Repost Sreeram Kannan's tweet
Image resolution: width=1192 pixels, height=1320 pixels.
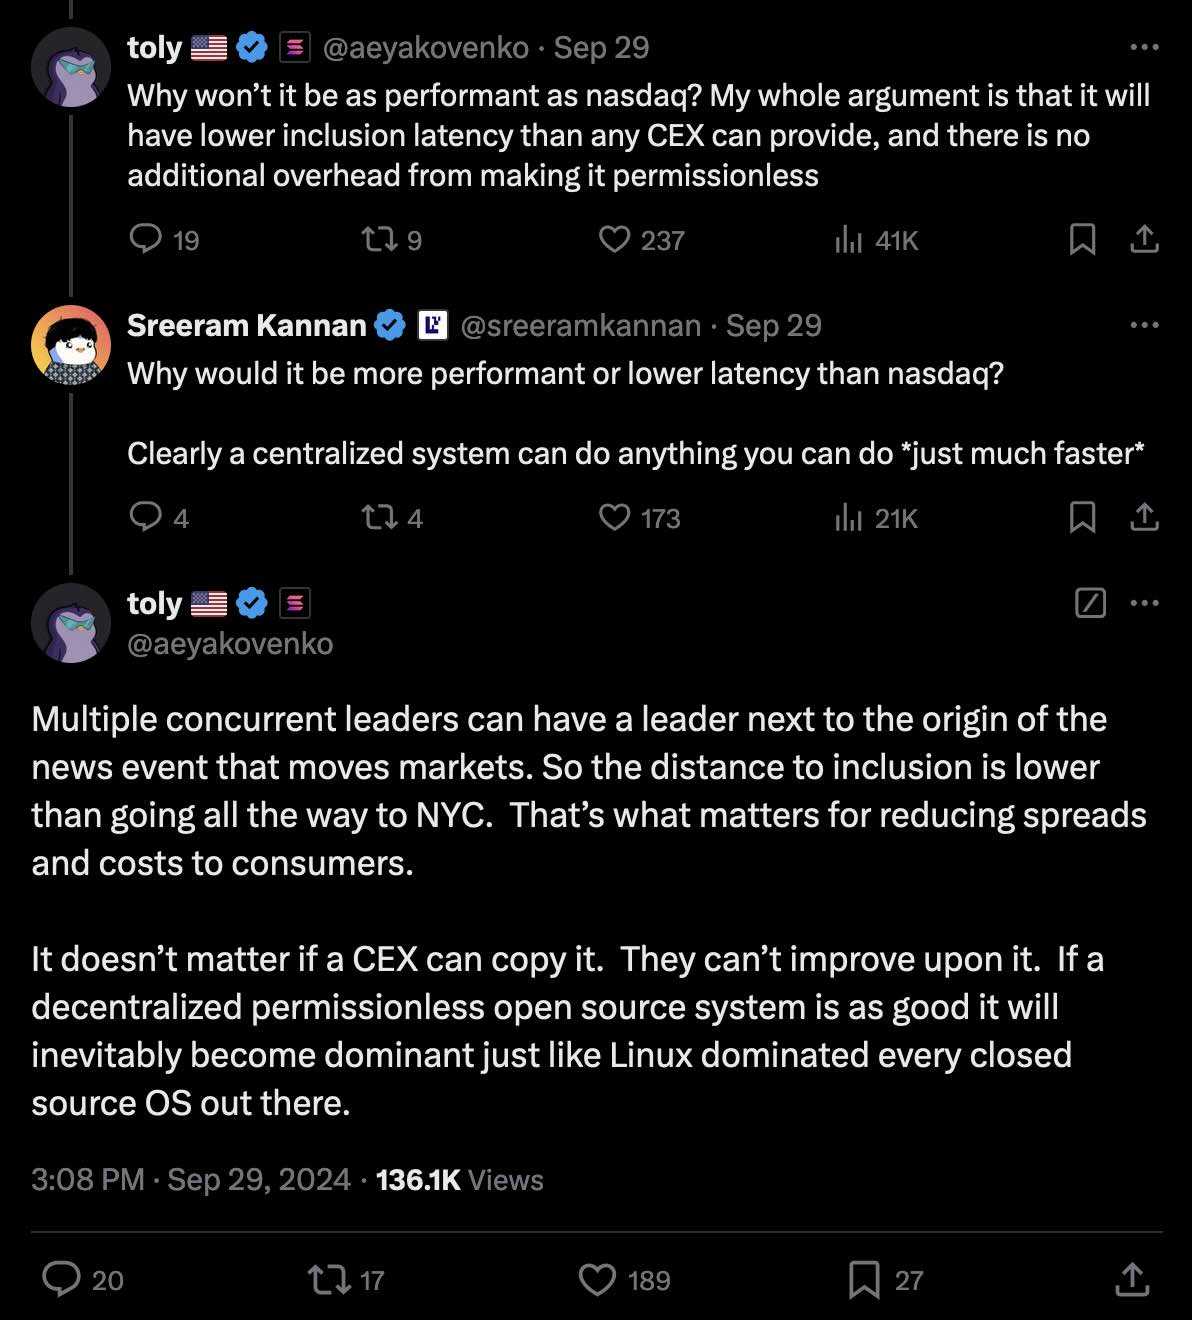pyautogui.click(x=378, y=517)
